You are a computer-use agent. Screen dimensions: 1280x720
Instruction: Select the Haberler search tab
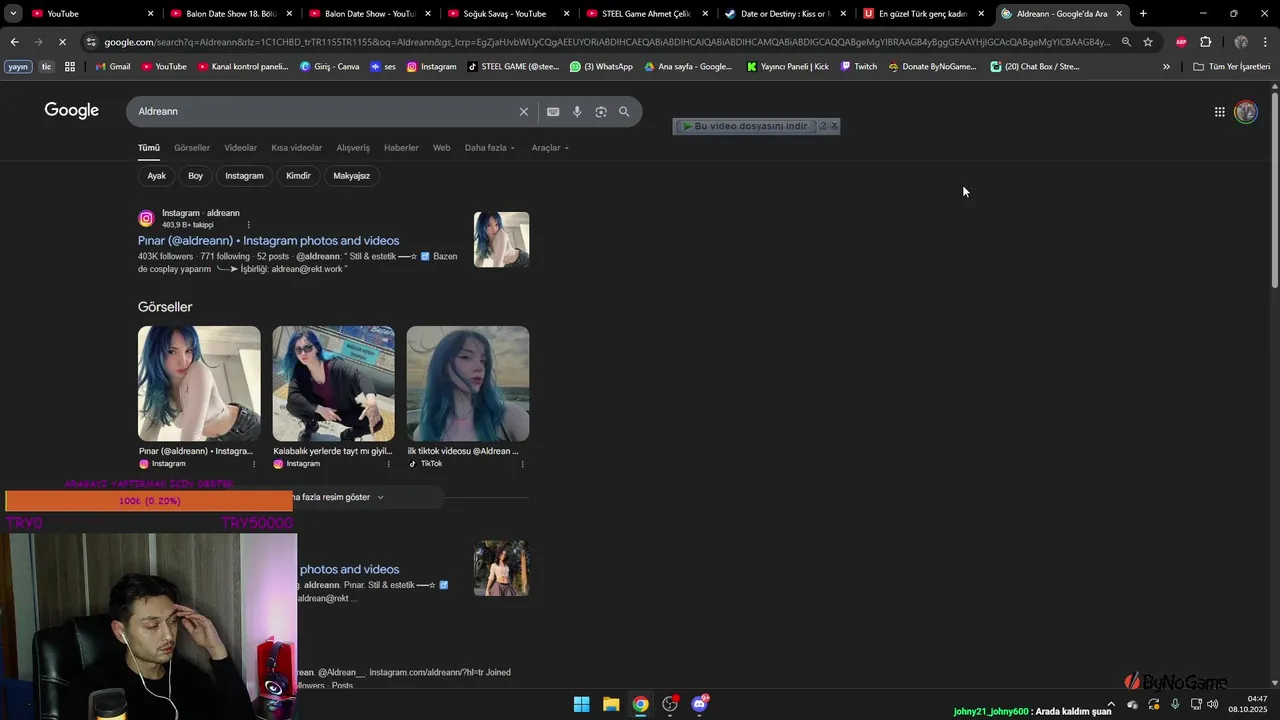pyautogui.click(x=401, y=148)
